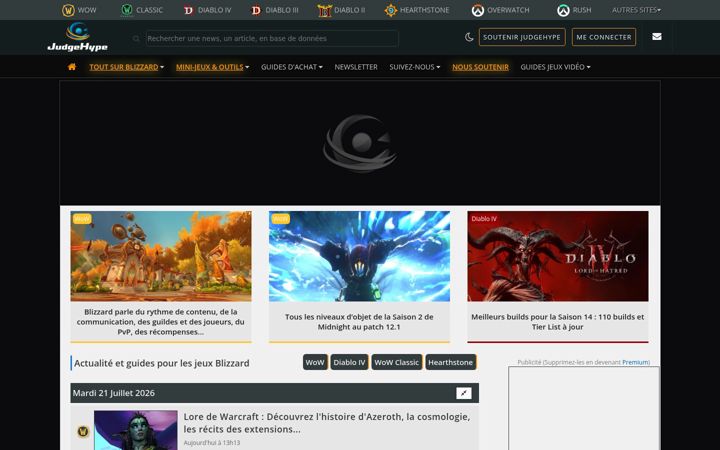Screen dimensions: 720x450
Task: Go to the JudgeHype logo homepage
Action: (78, 37)
